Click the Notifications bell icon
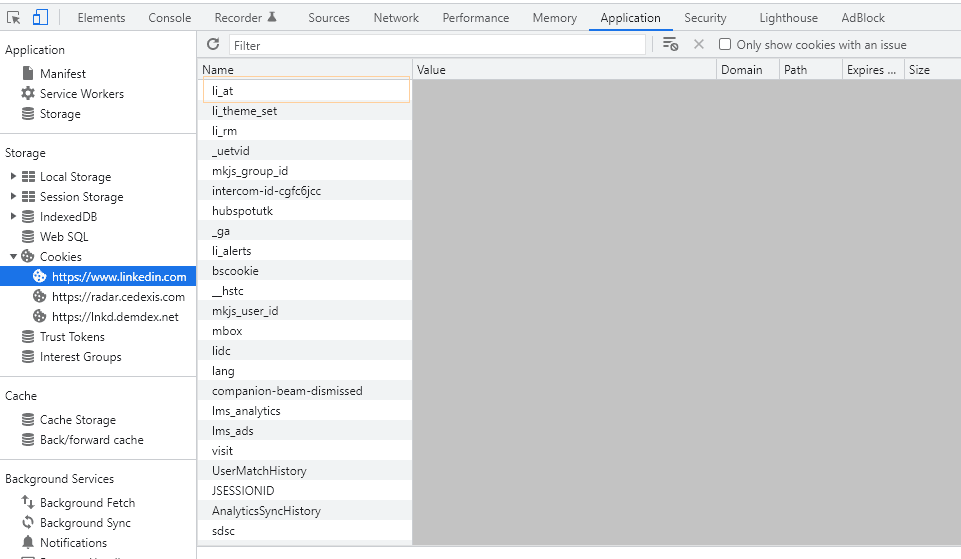The width and height of the screenshot is (961, 559). click(28, 542)
